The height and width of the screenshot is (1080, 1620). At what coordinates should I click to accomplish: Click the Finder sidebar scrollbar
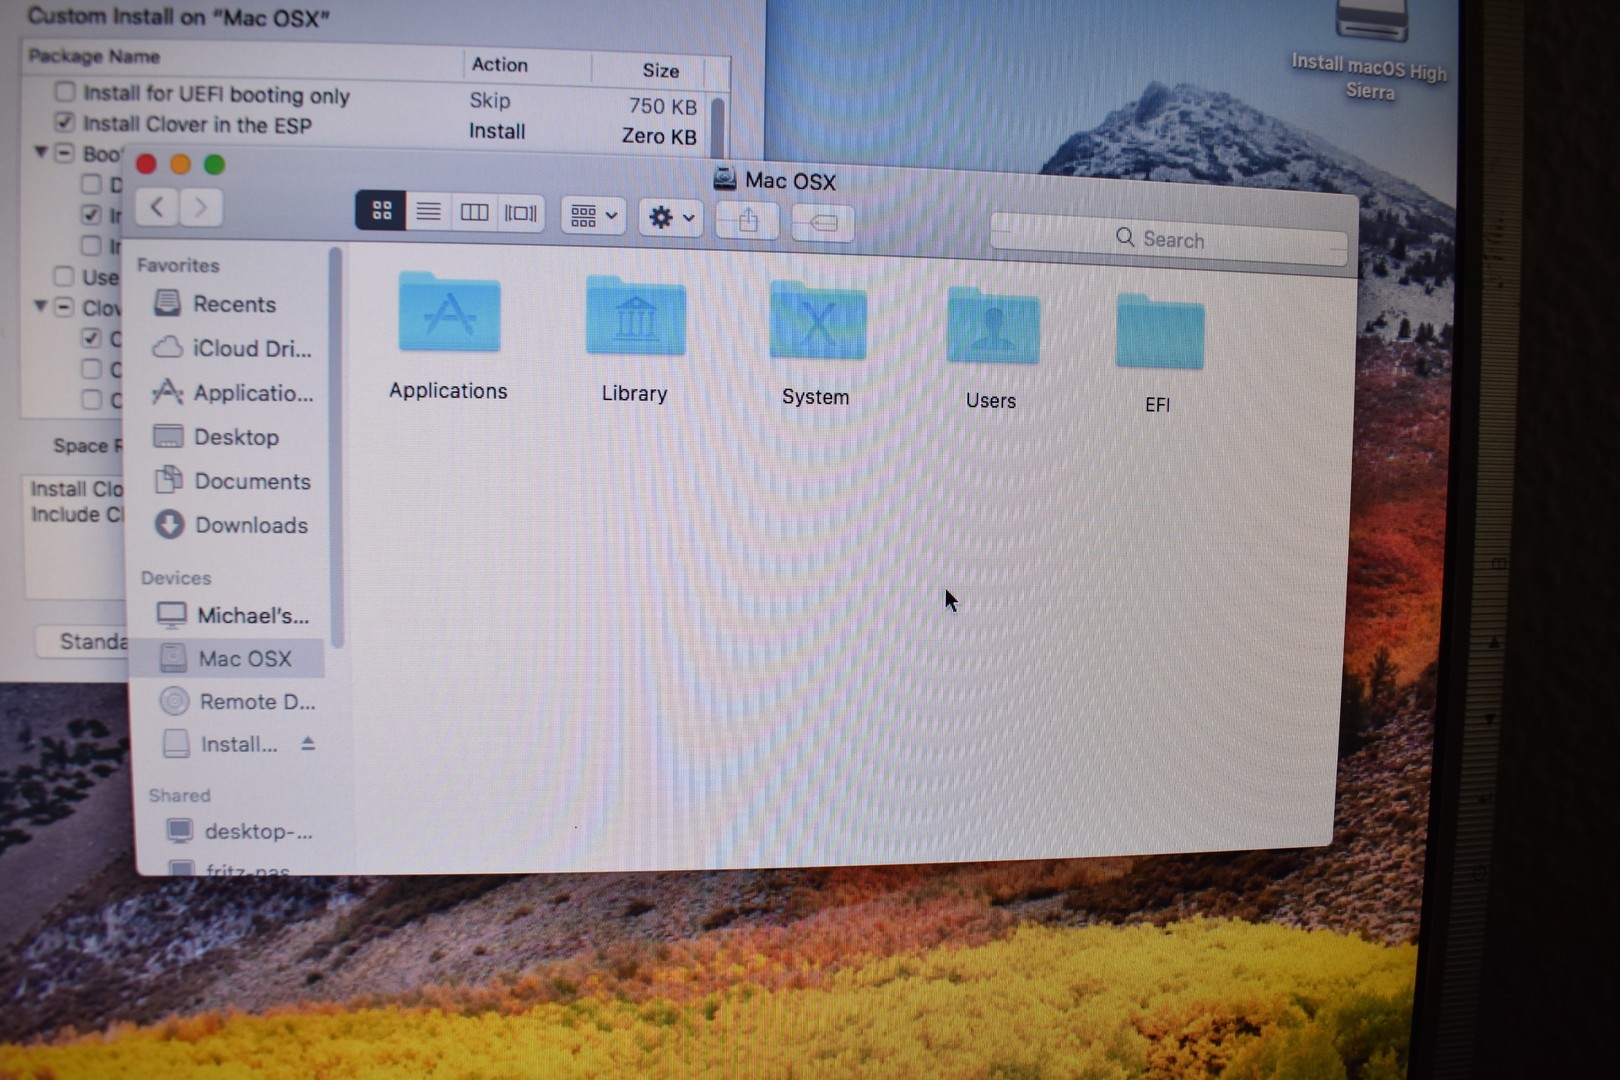point(337,447)
